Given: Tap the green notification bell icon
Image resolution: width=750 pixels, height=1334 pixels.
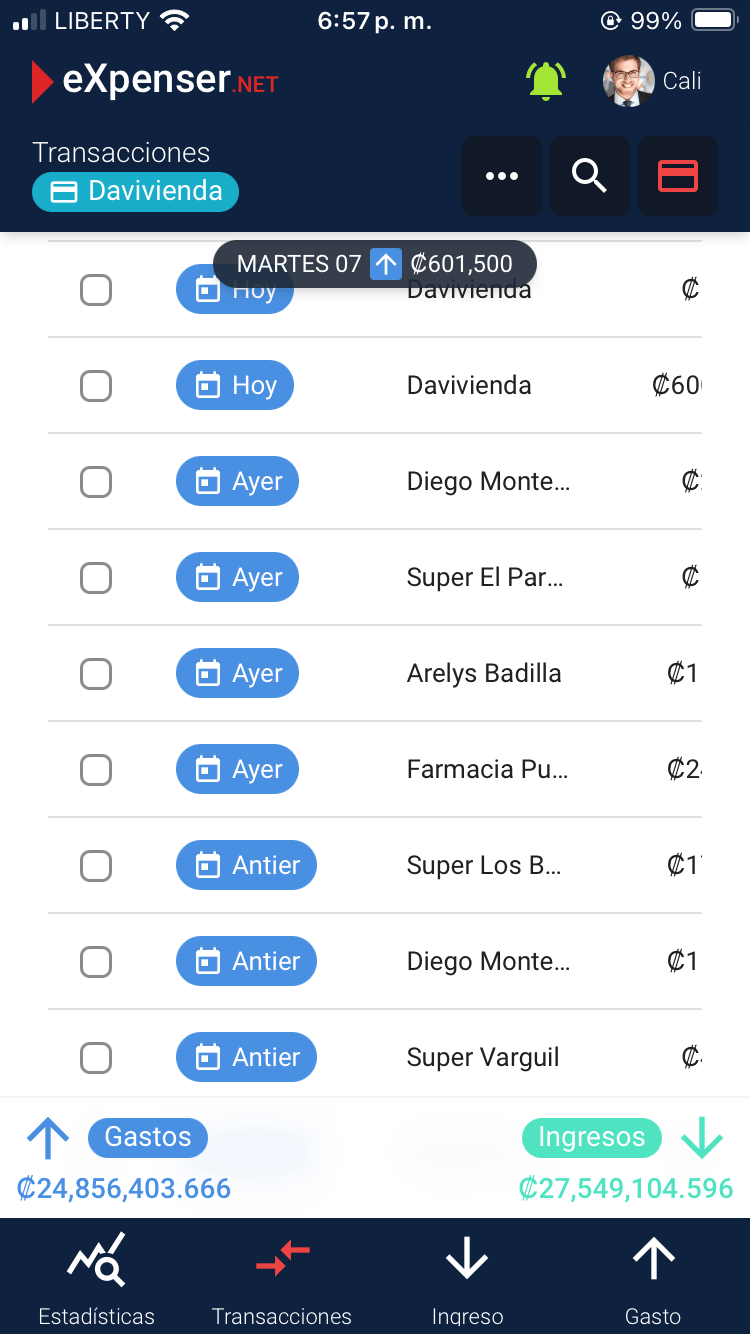Looking at the screenshot, I should (x=546, y=81).
